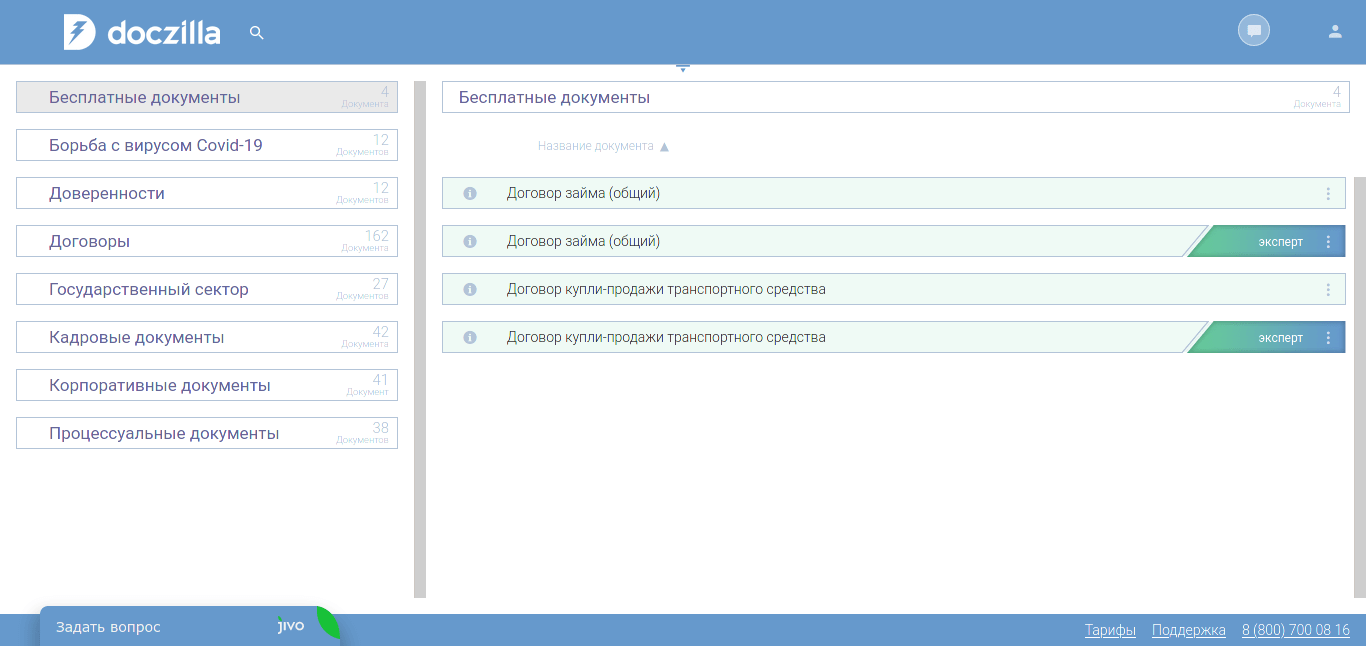Click info icon of first Договор займа
This screenshot has width=1366, height=646.
(x=470, y=194)
